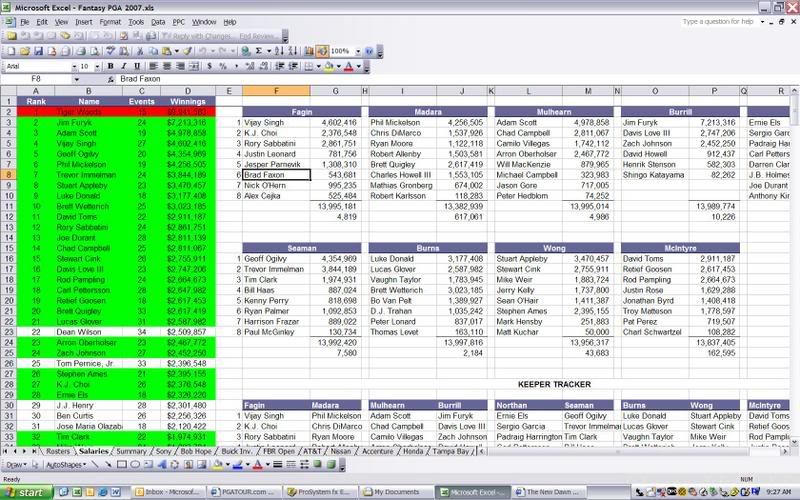Open the Draw menu in Drawing toolbar
This screenshot has width=800, height=500.
pos(16,464)
